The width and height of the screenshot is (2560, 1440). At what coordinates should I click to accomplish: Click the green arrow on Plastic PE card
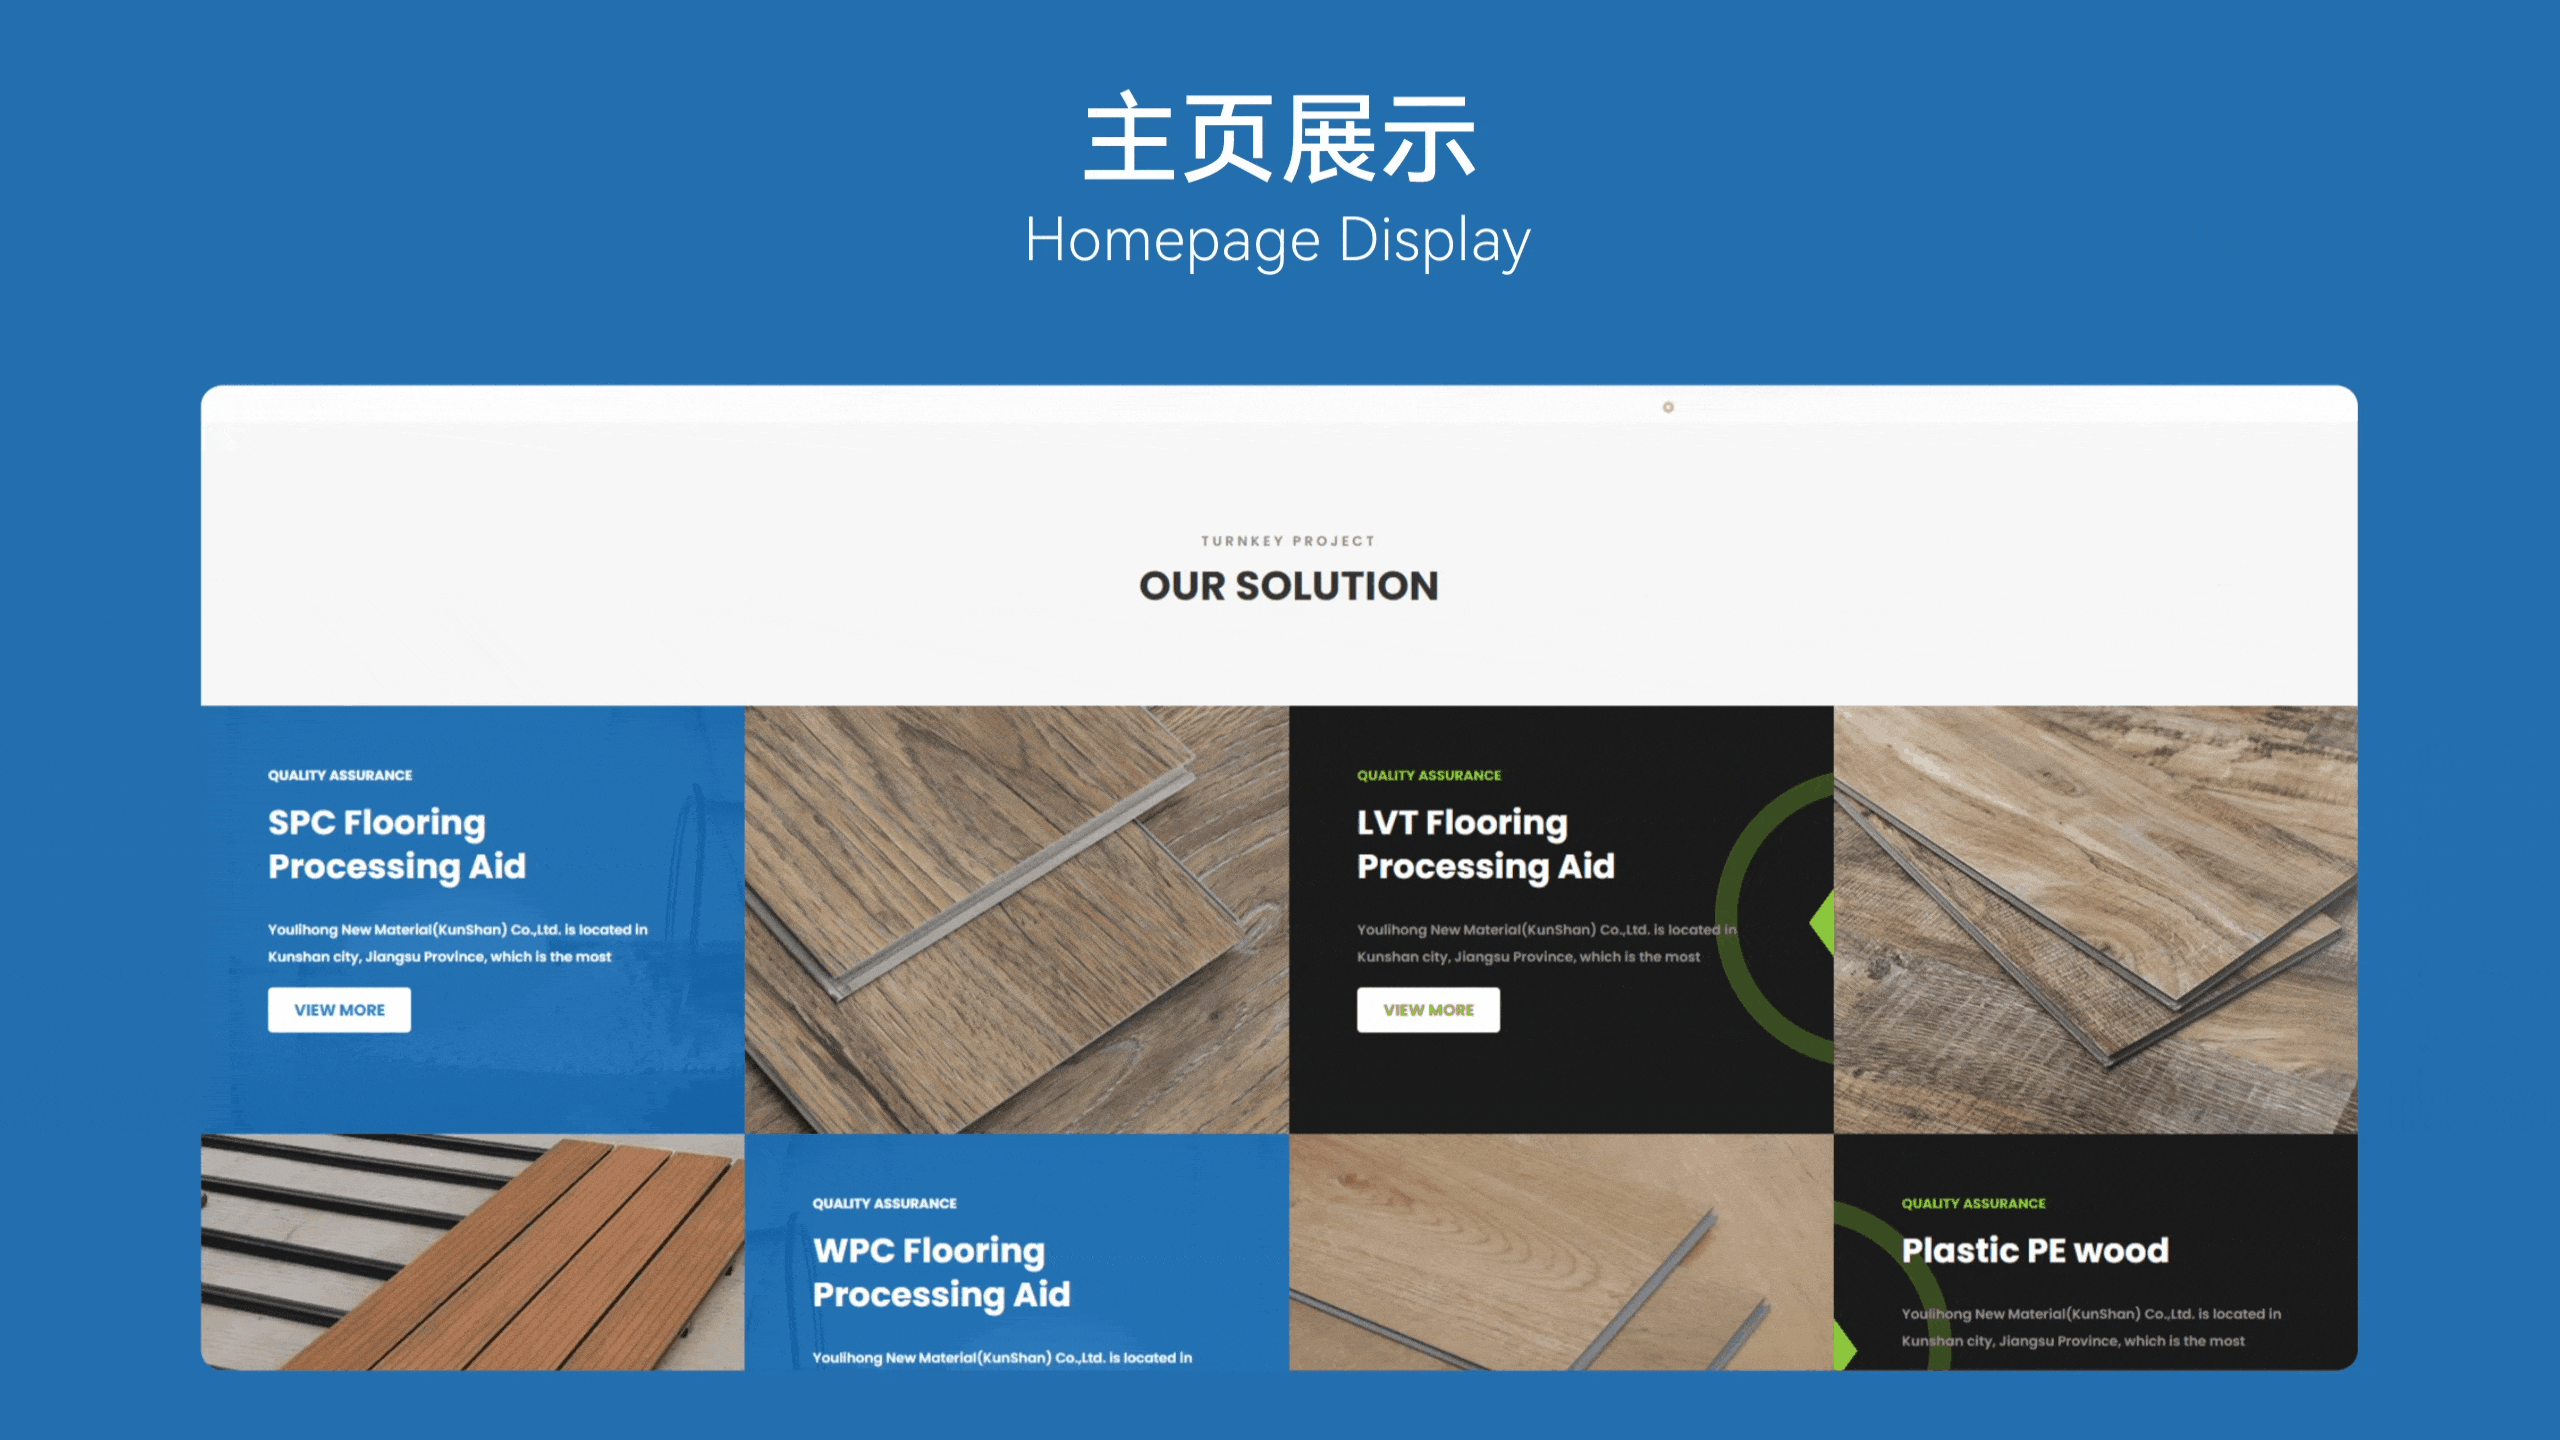(x=1845, y=1348)
